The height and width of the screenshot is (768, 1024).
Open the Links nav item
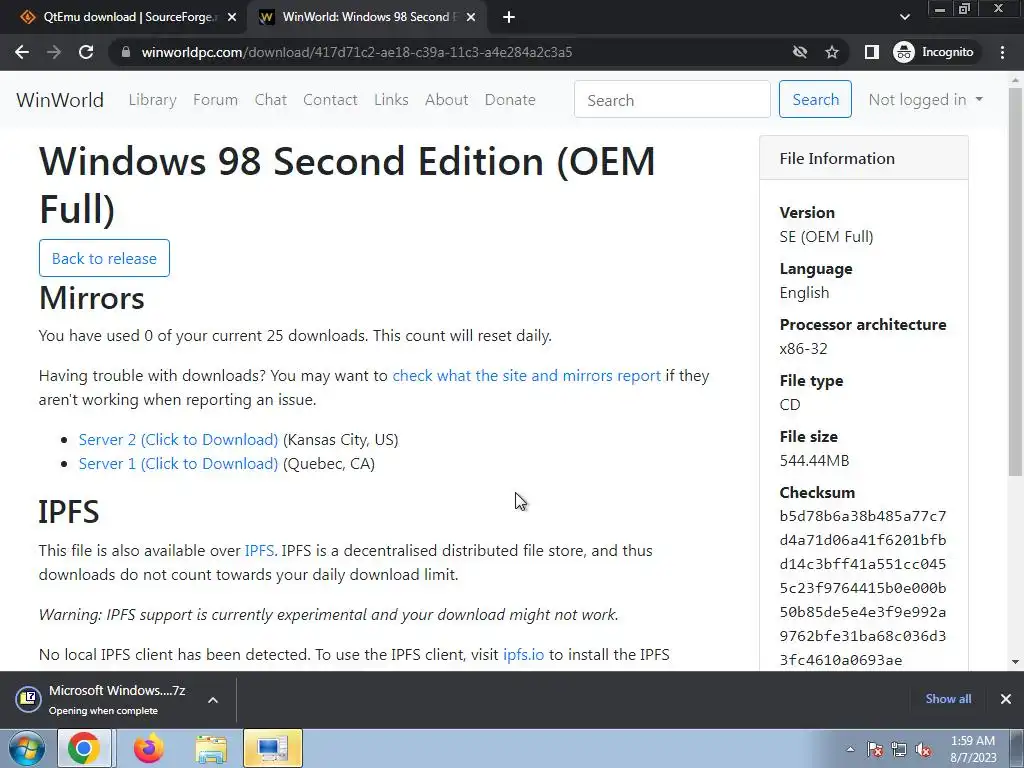coord(391,100)
